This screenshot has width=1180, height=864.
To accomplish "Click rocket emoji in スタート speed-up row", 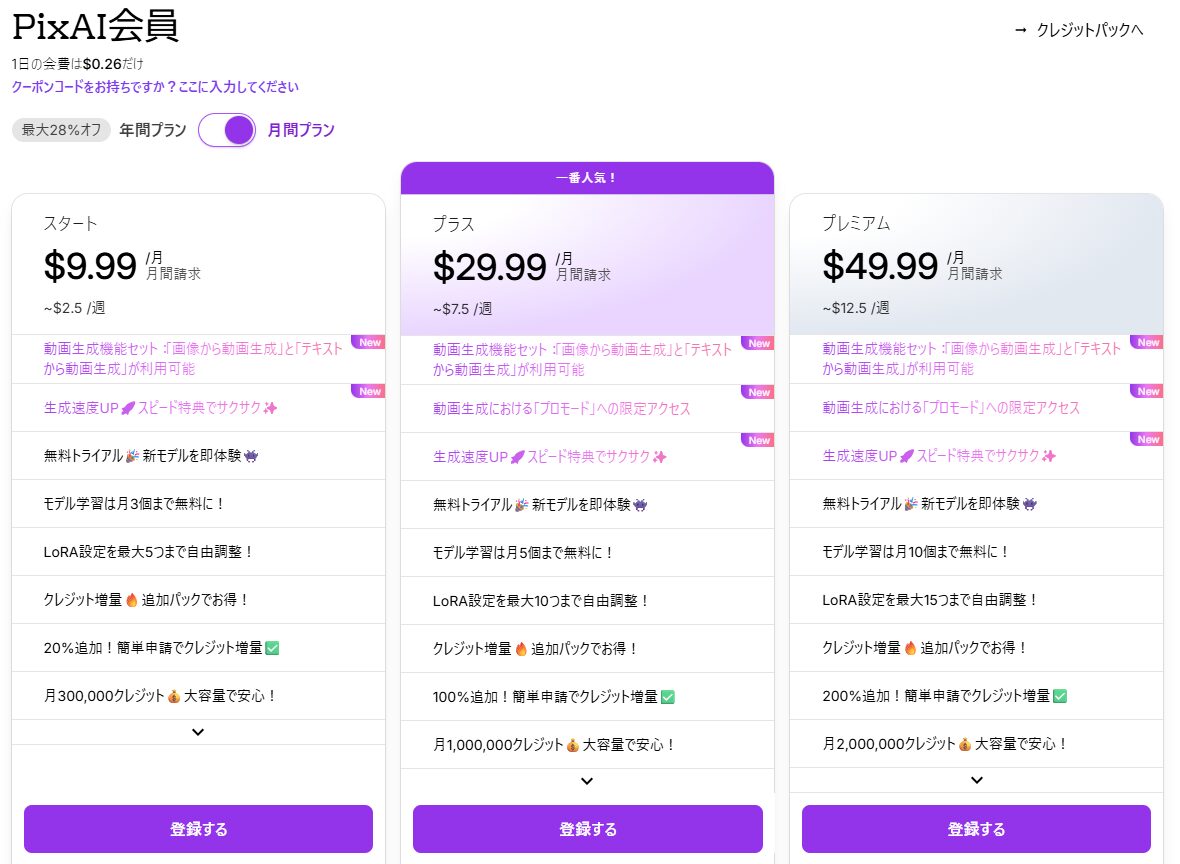I will tap(128, 408).
